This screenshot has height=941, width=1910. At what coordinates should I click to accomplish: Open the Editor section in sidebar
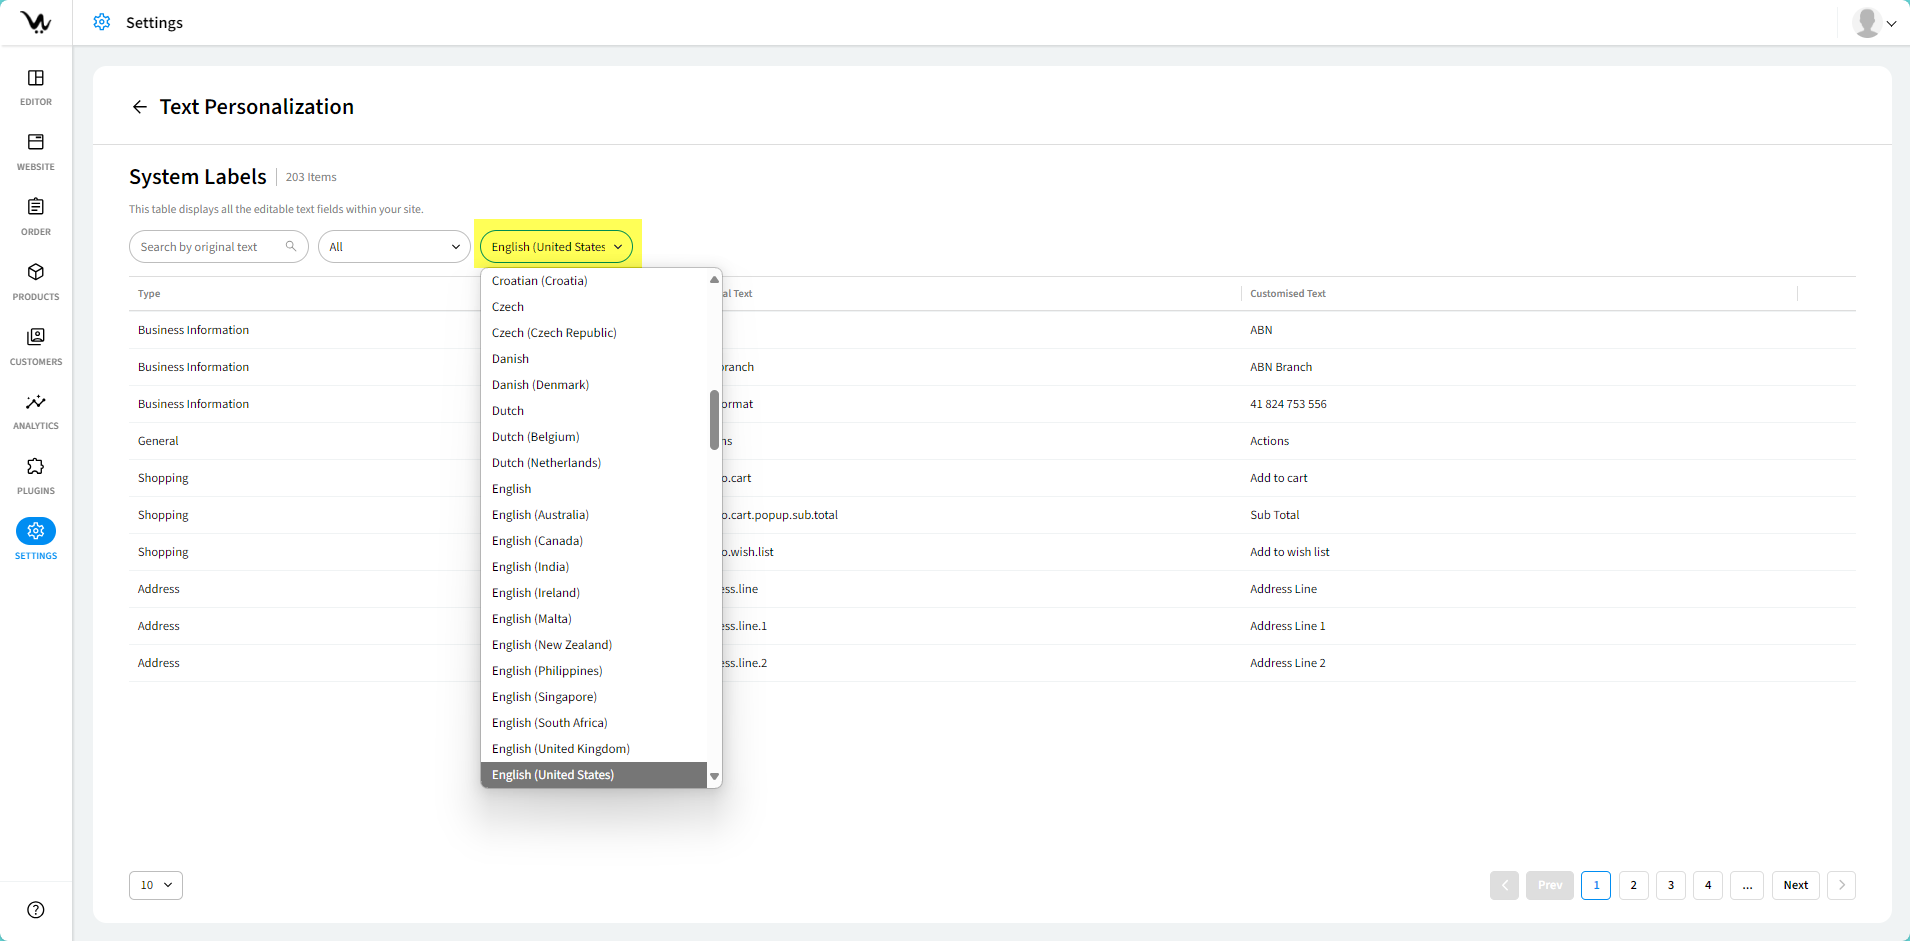(x=36, y=86)
